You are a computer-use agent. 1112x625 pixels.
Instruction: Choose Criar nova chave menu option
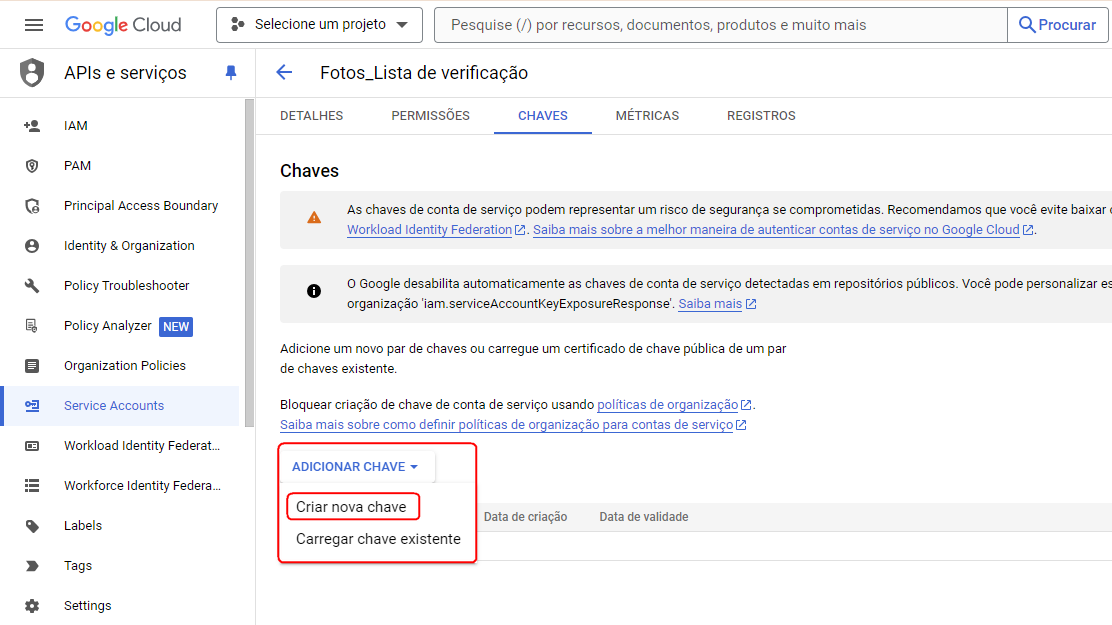click(x=352, y=507)
